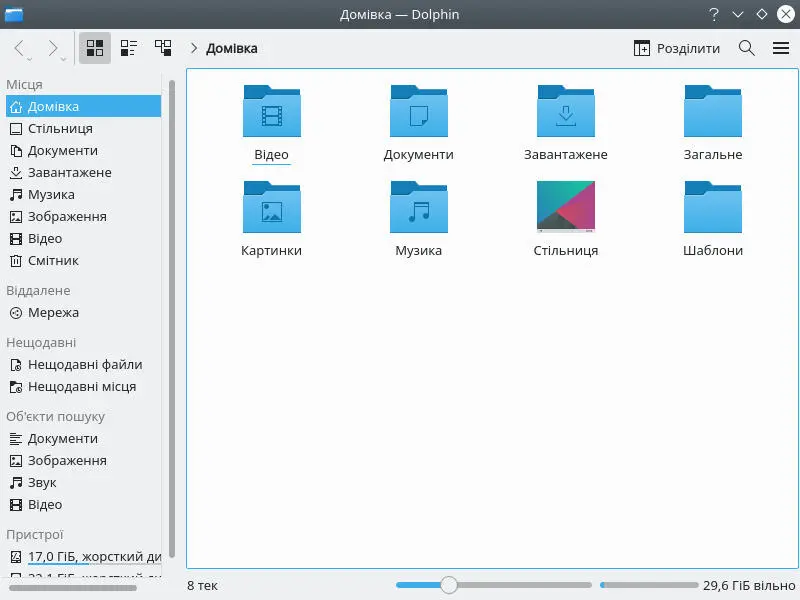Switch to Details tree view mode
Screen dimensions: 800x600
(x=163, y=48)
